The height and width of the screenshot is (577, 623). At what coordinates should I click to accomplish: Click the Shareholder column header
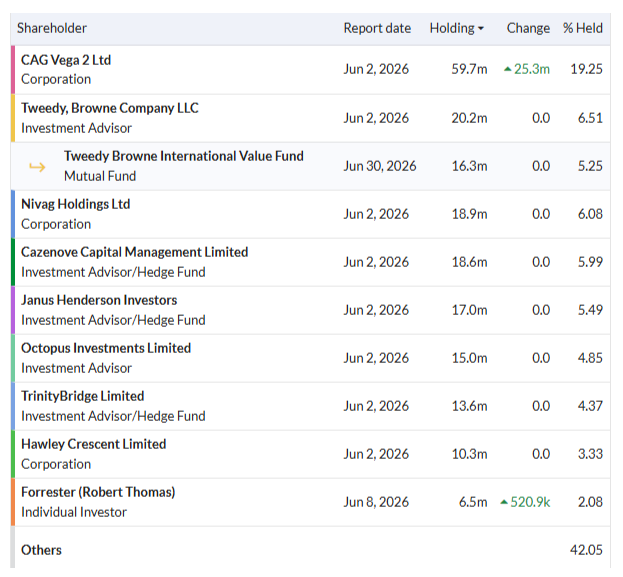[52, 28]
